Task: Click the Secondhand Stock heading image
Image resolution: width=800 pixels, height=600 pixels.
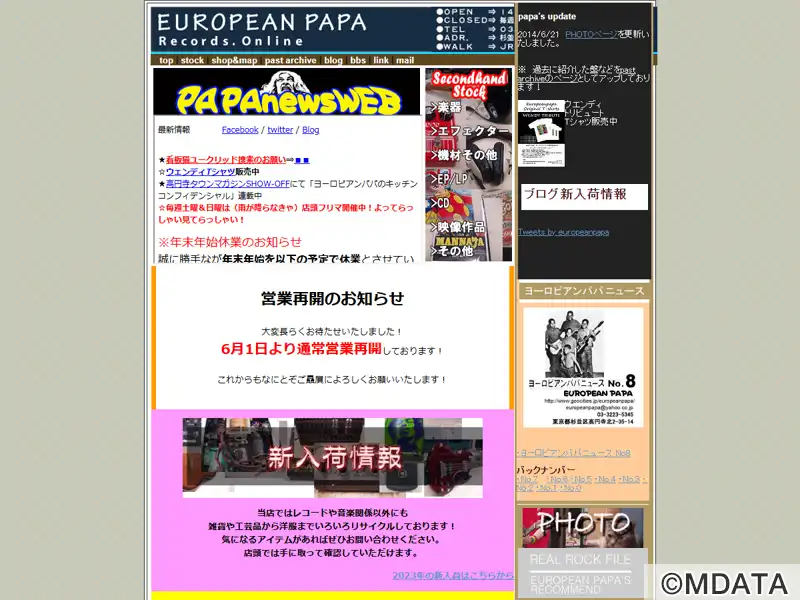Action: point(469,85)
